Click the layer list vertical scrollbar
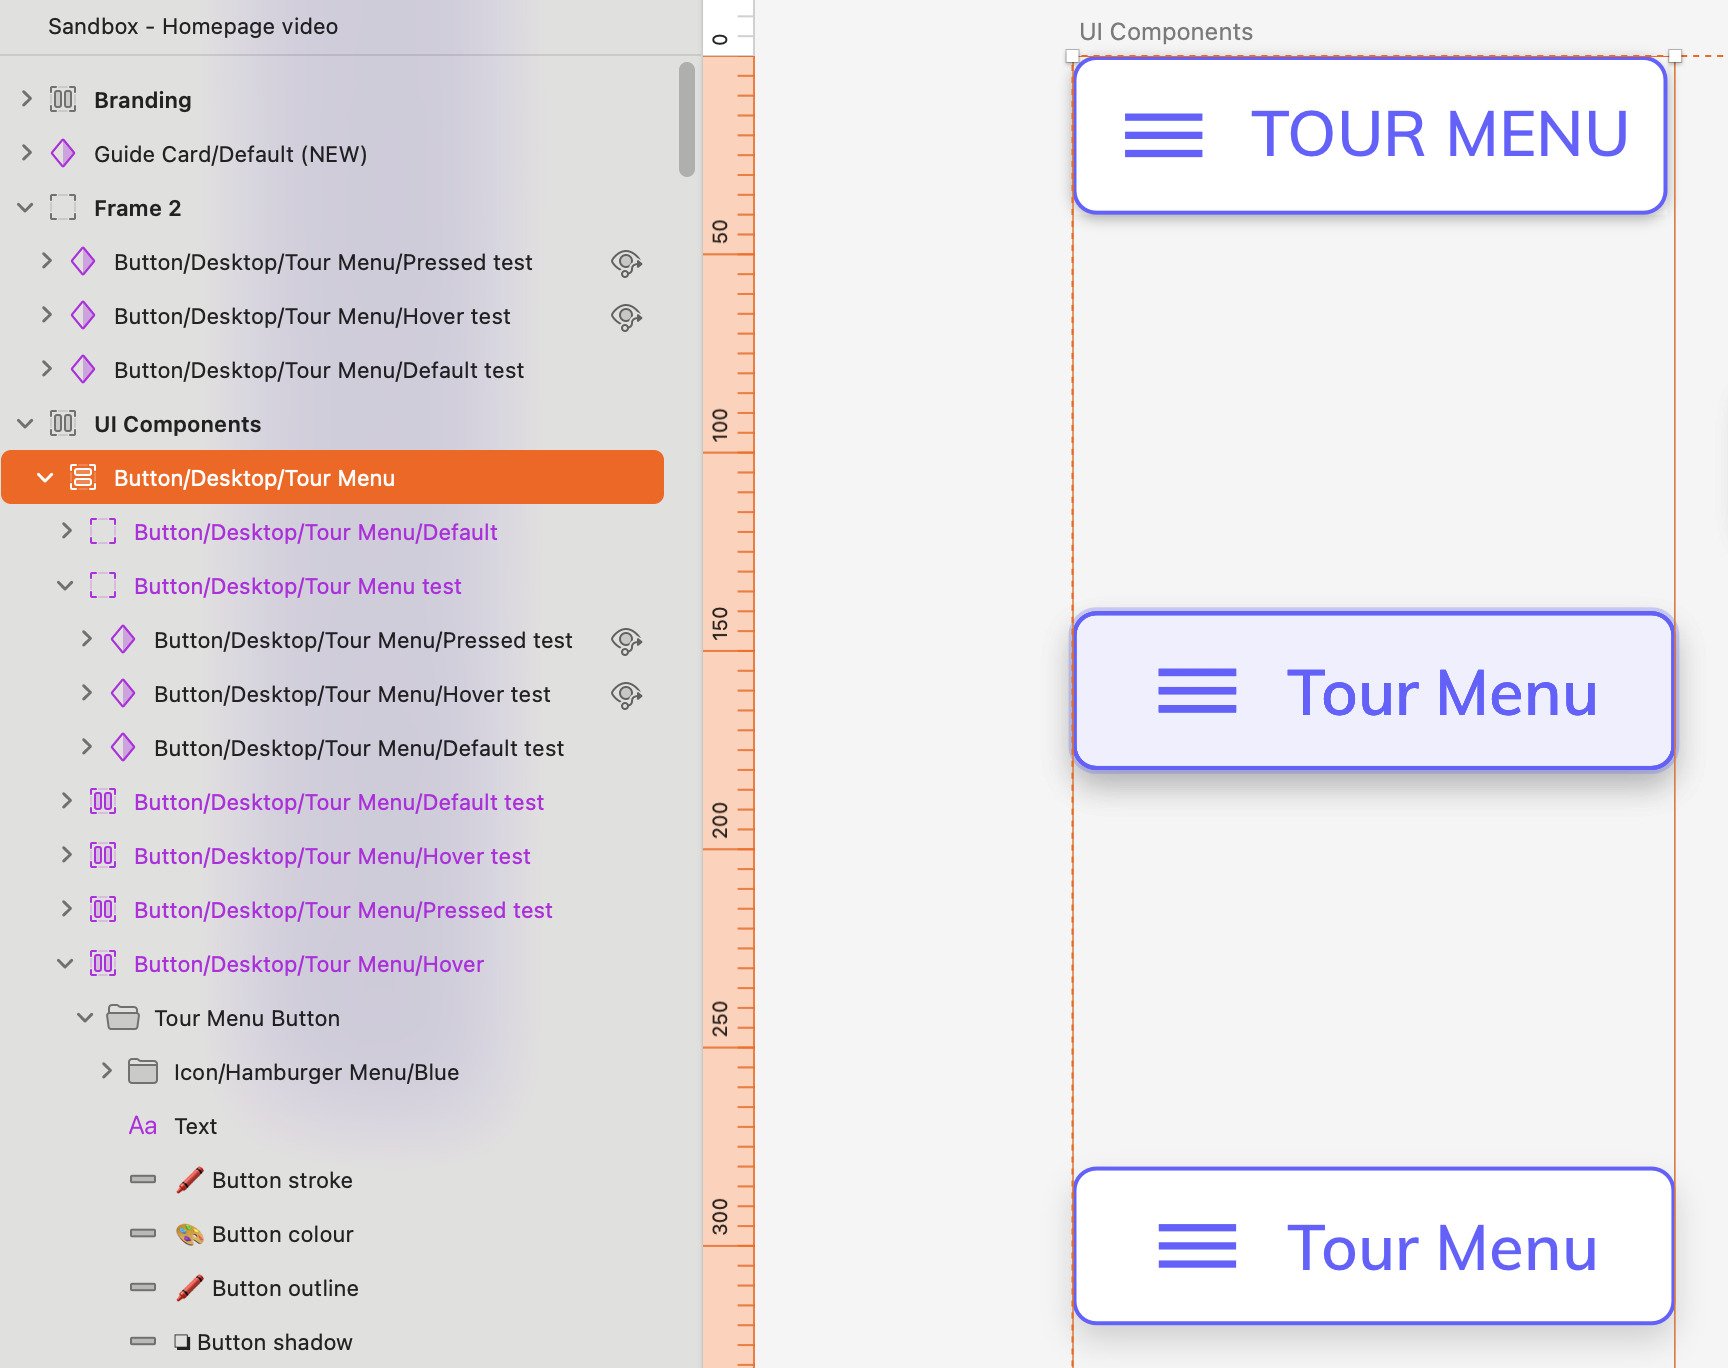The width and height of the screenshot is (1728, 1368). [x=686, y=120]
